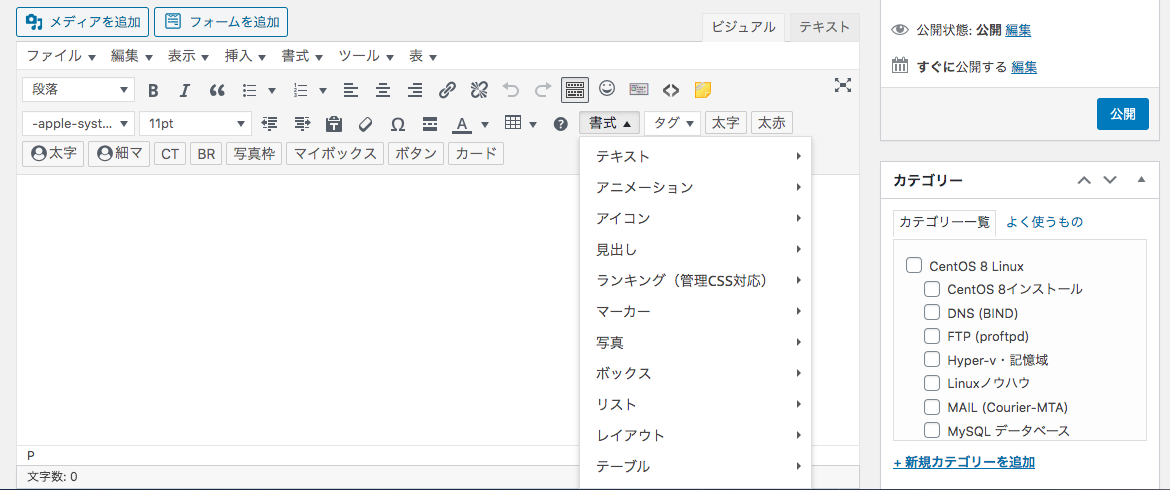Redo the last edit
This screenshot has width=1170, height=490.
click(x=543, y=90)
